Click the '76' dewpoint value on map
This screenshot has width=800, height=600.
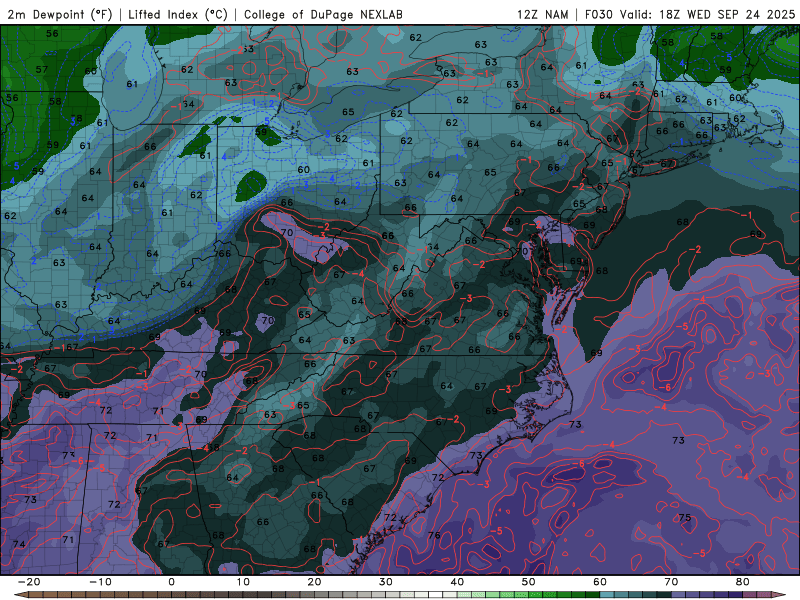[434, 535]
